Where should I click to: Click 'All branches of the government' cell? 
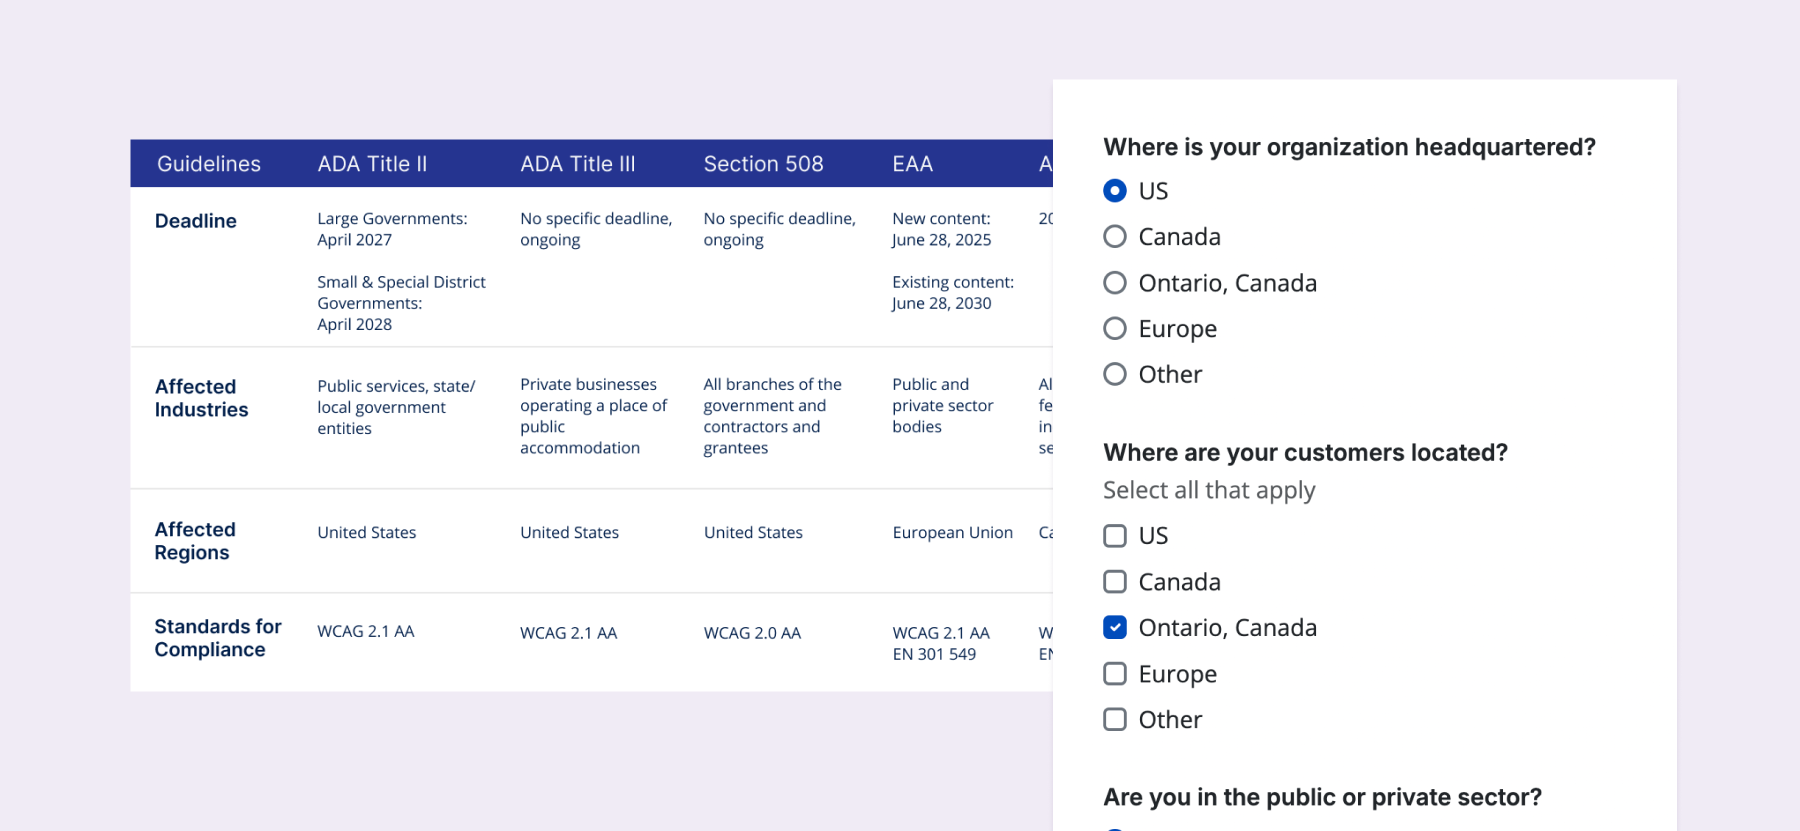pyautogui.click(x=772, y=416)
